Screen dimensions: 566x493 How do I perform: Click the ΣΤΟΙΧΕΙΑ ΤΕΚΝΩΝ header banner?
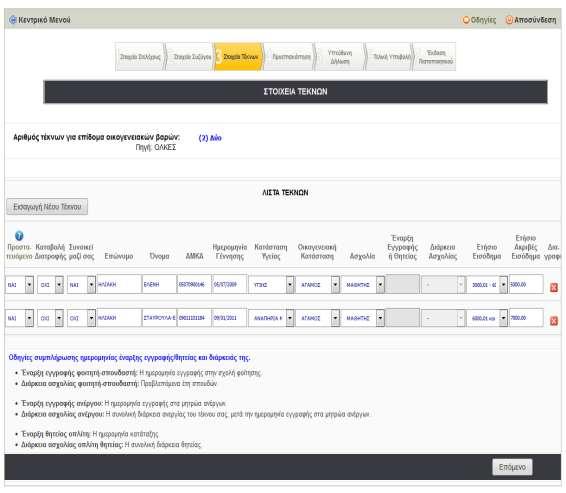[x=295, y=92]
